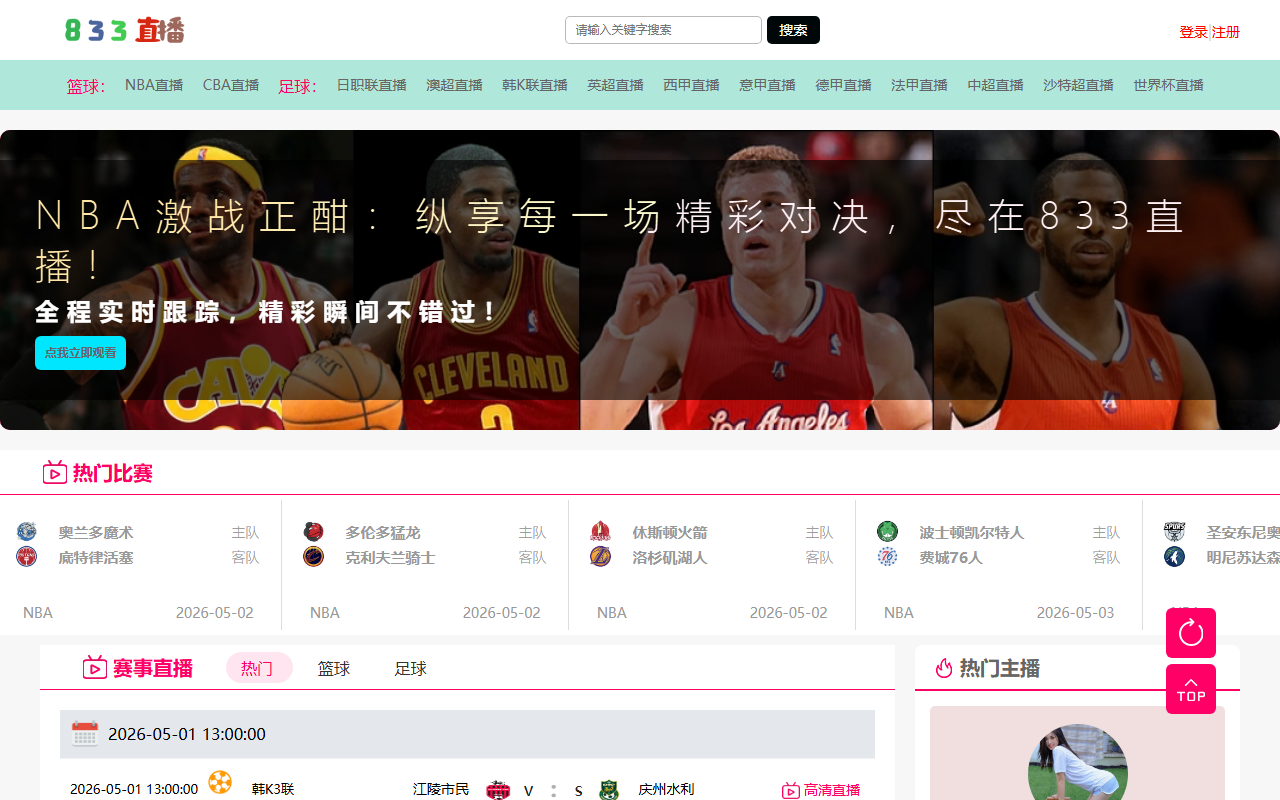Screen dimensions: 1280x800
Task: Choose 法甲直播 in navigation
Action: click(919, 85)
